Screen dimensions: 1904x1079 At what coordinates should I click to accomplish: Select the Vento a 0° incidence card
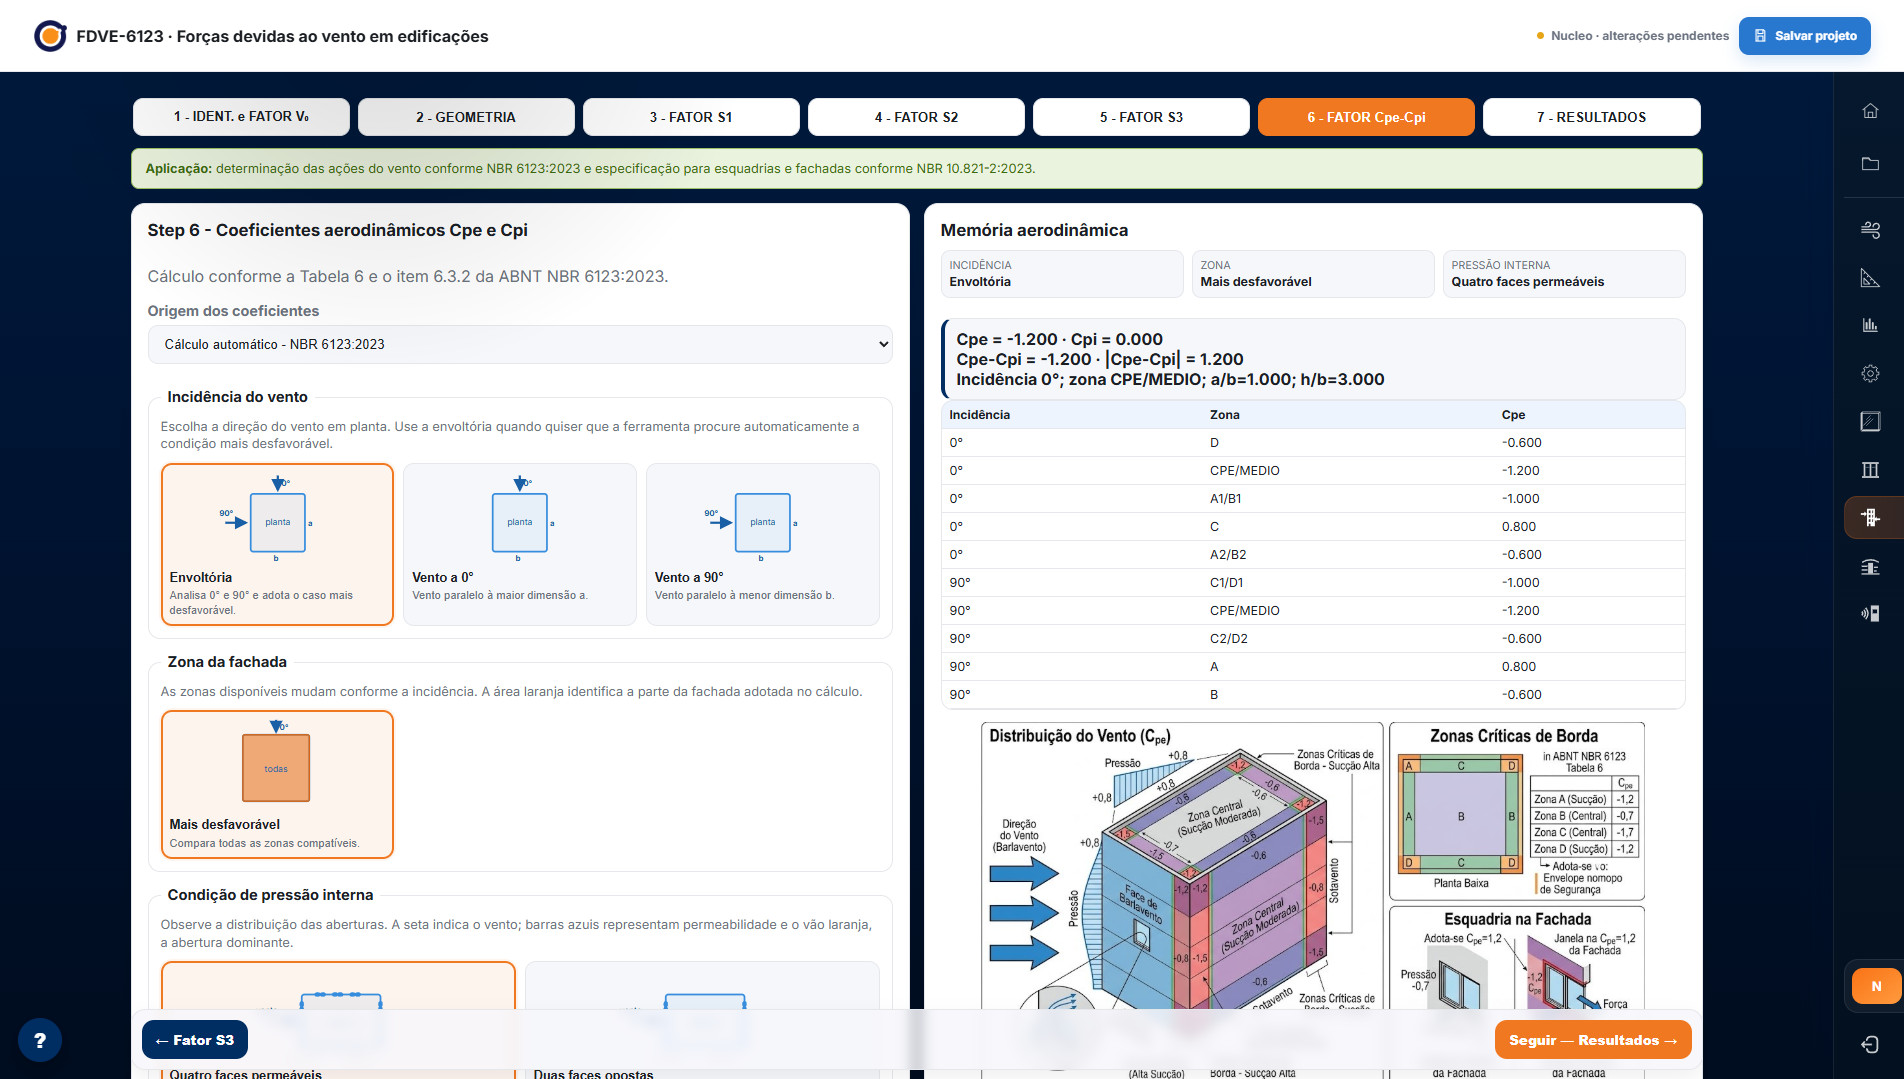point(520,544)
